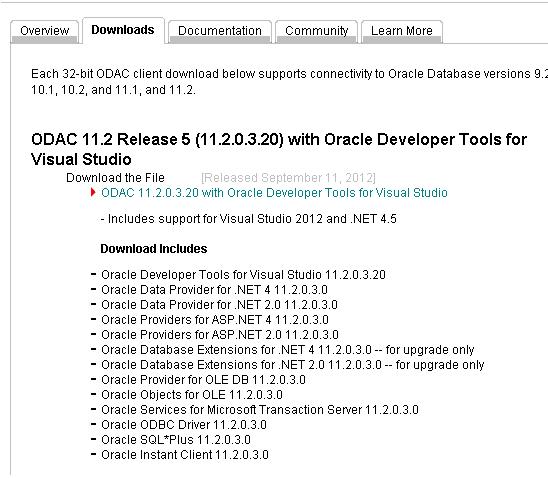Click the ODAC 11.2.0.3.20 with Oracle Developer Tools link
Image resolution: width=548 pixels, height=478 pixels.
(x=274, y=193)
